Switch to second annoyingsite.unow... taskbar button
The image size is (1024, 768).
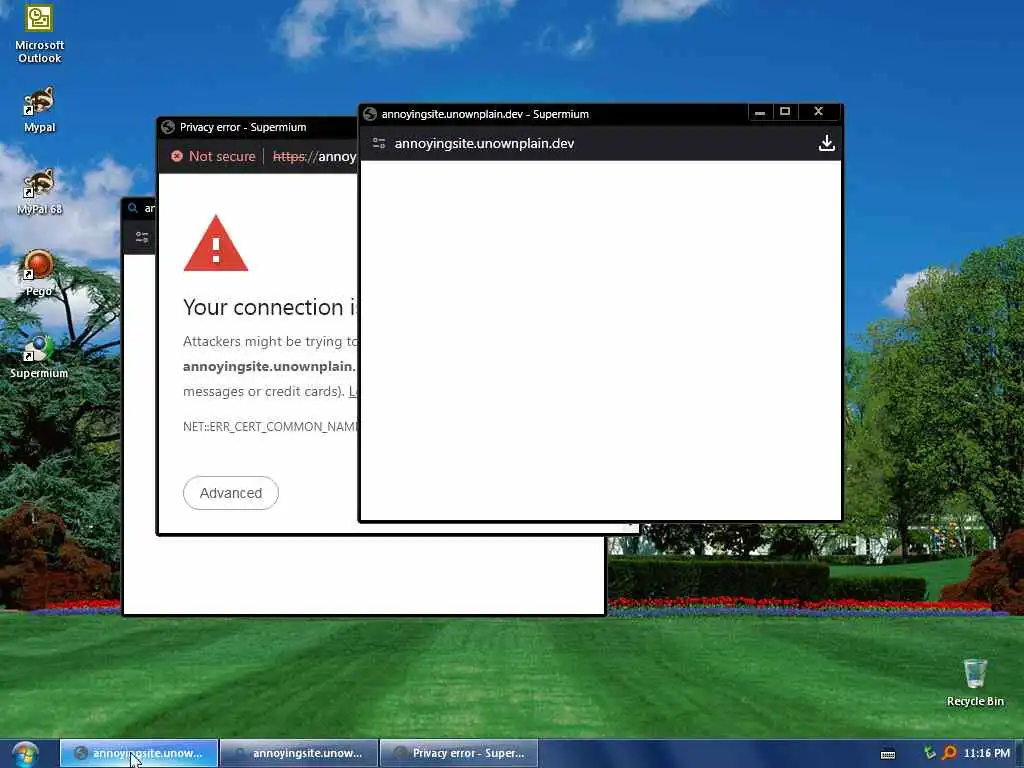click(299, 753)
